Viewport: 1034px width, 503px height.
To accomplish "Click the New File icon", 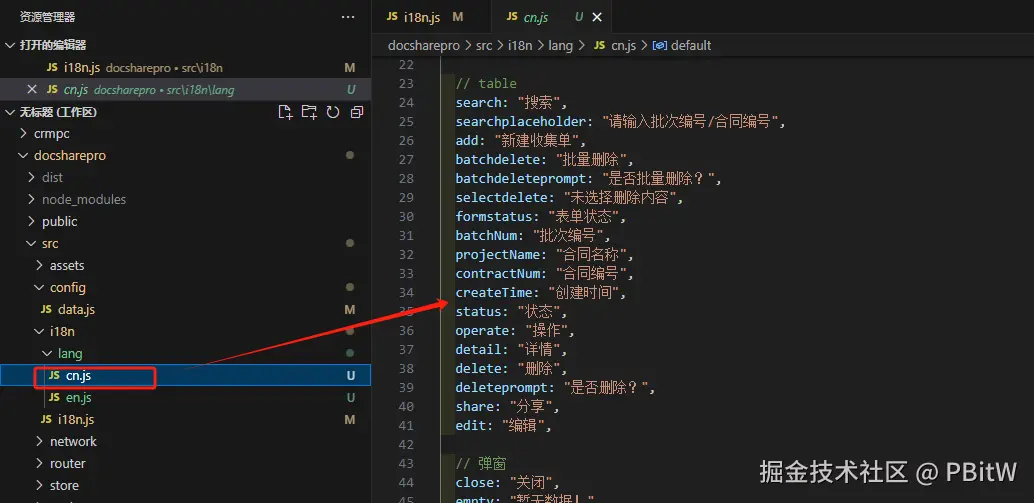I will click(285, 112).
